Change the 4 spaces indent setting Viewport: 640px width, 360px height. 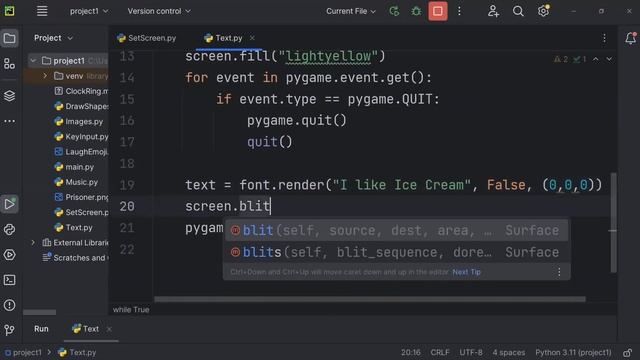click(509, 352)
